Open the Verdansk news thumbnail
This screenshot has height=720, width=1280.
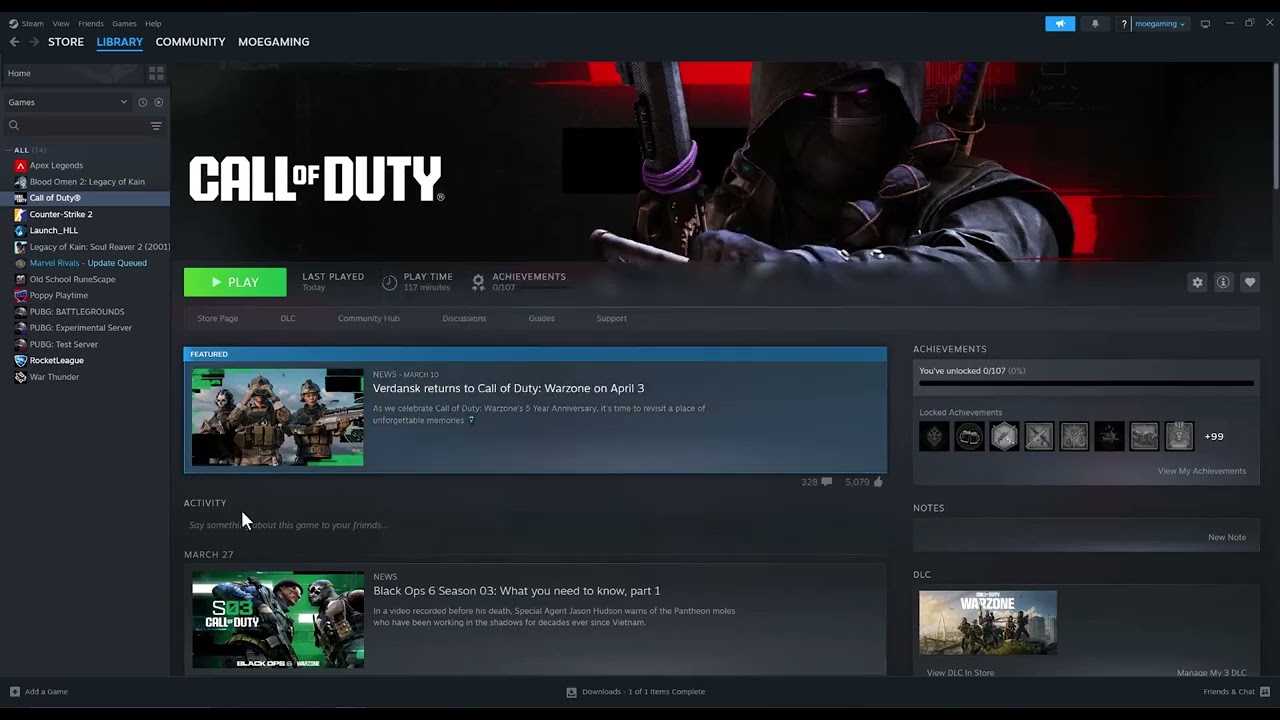(x=278, y=417)
